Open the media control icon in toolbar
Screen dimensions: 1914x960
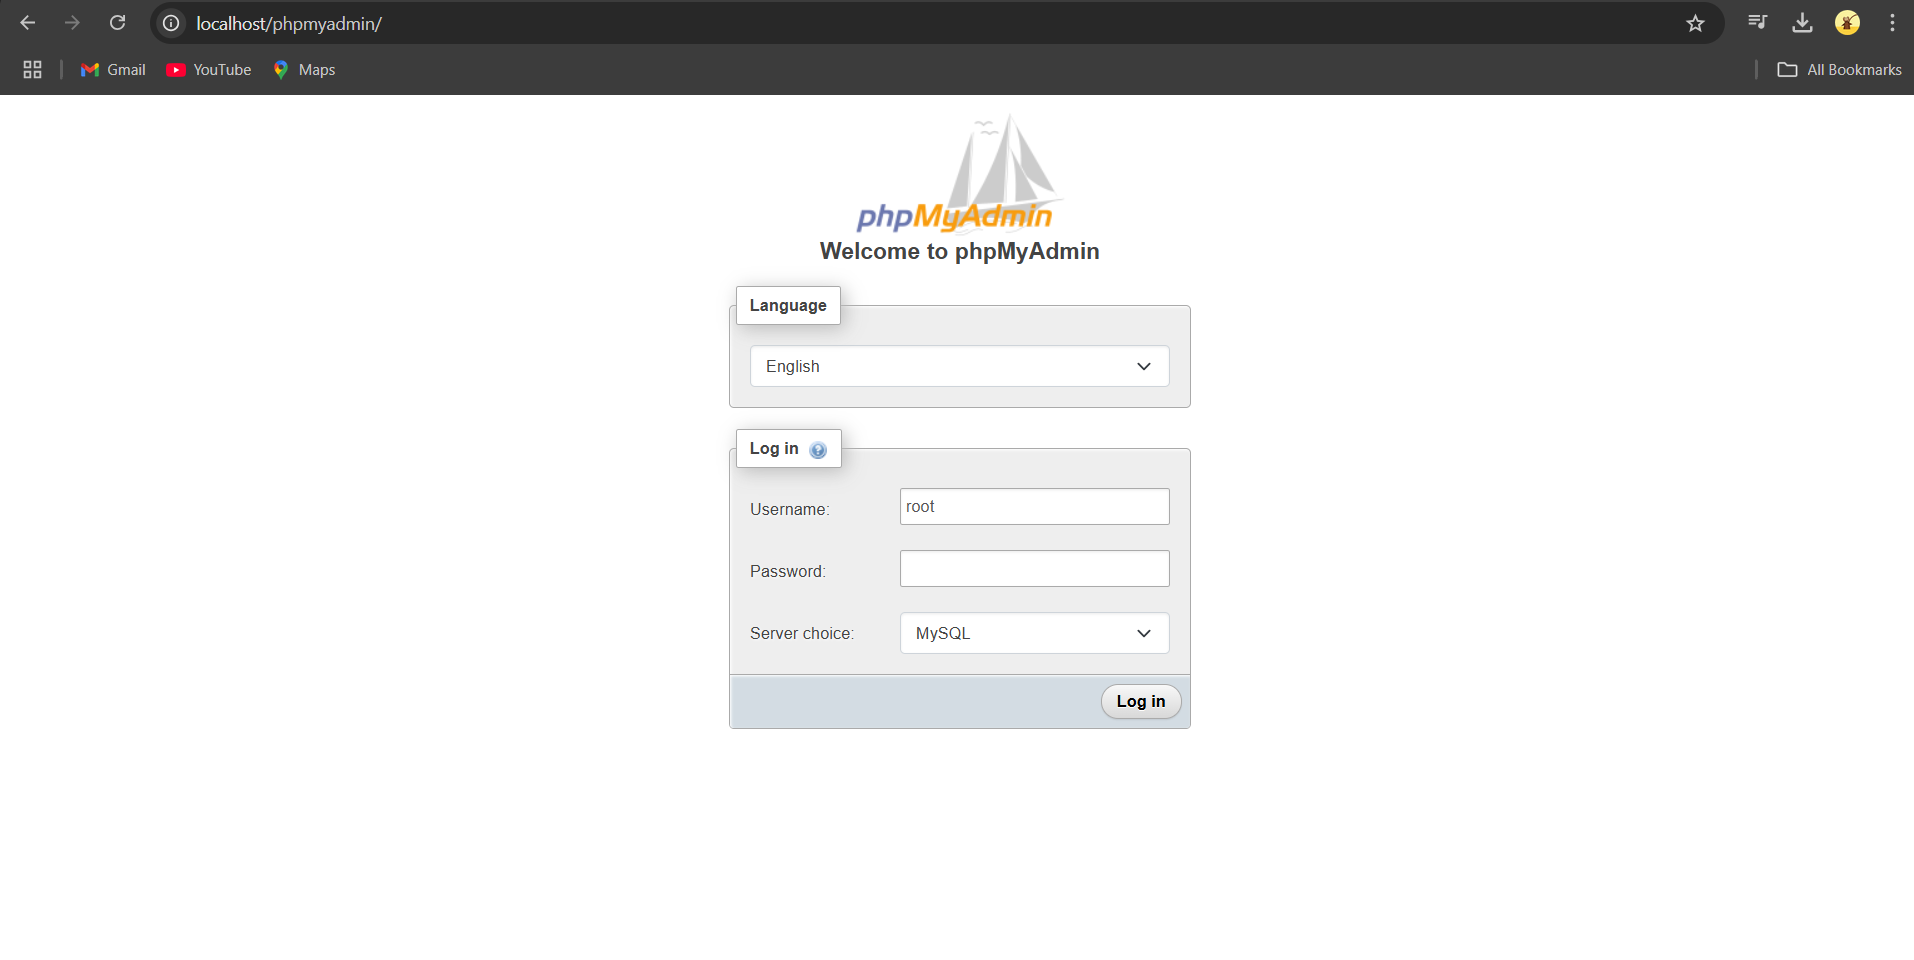(1757, 23)
